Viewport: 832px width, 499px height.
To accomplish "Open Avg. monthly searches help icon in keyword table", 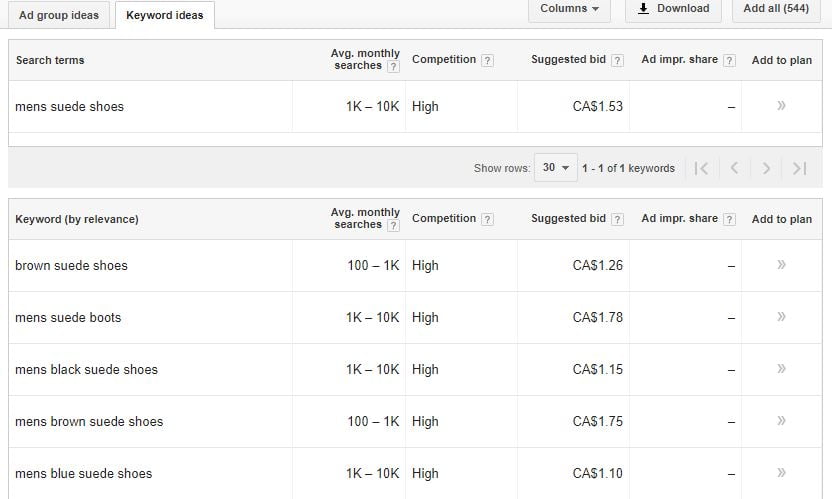I will (x=393, y=226).
